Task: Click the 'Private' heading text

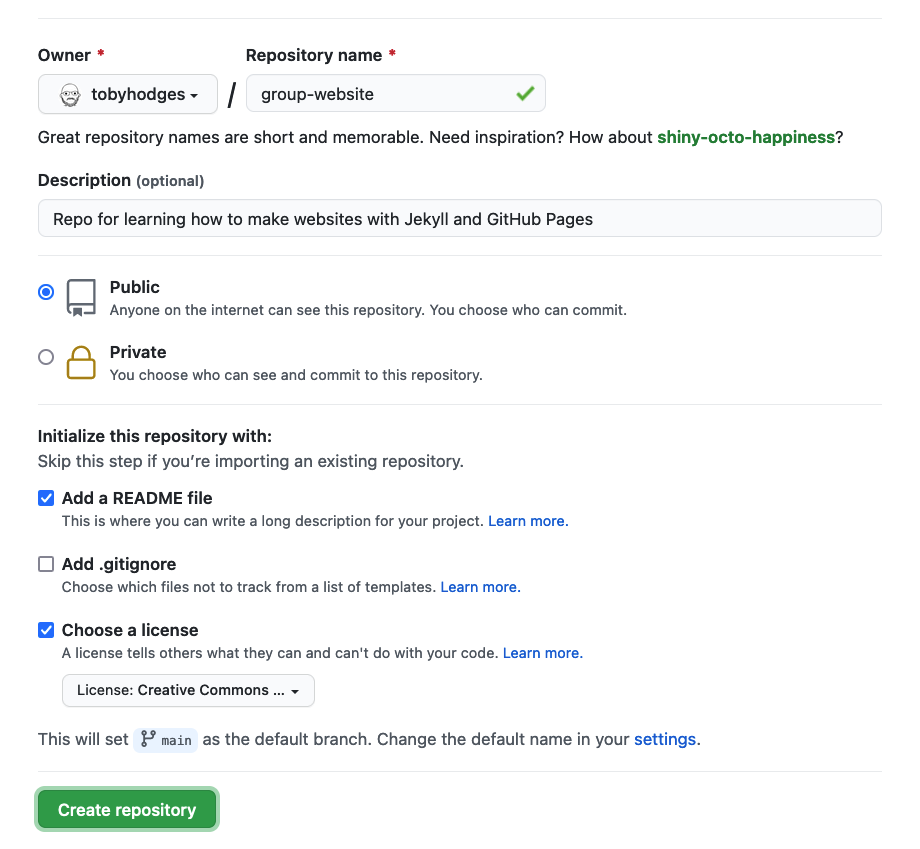Action: pos(138,352)
